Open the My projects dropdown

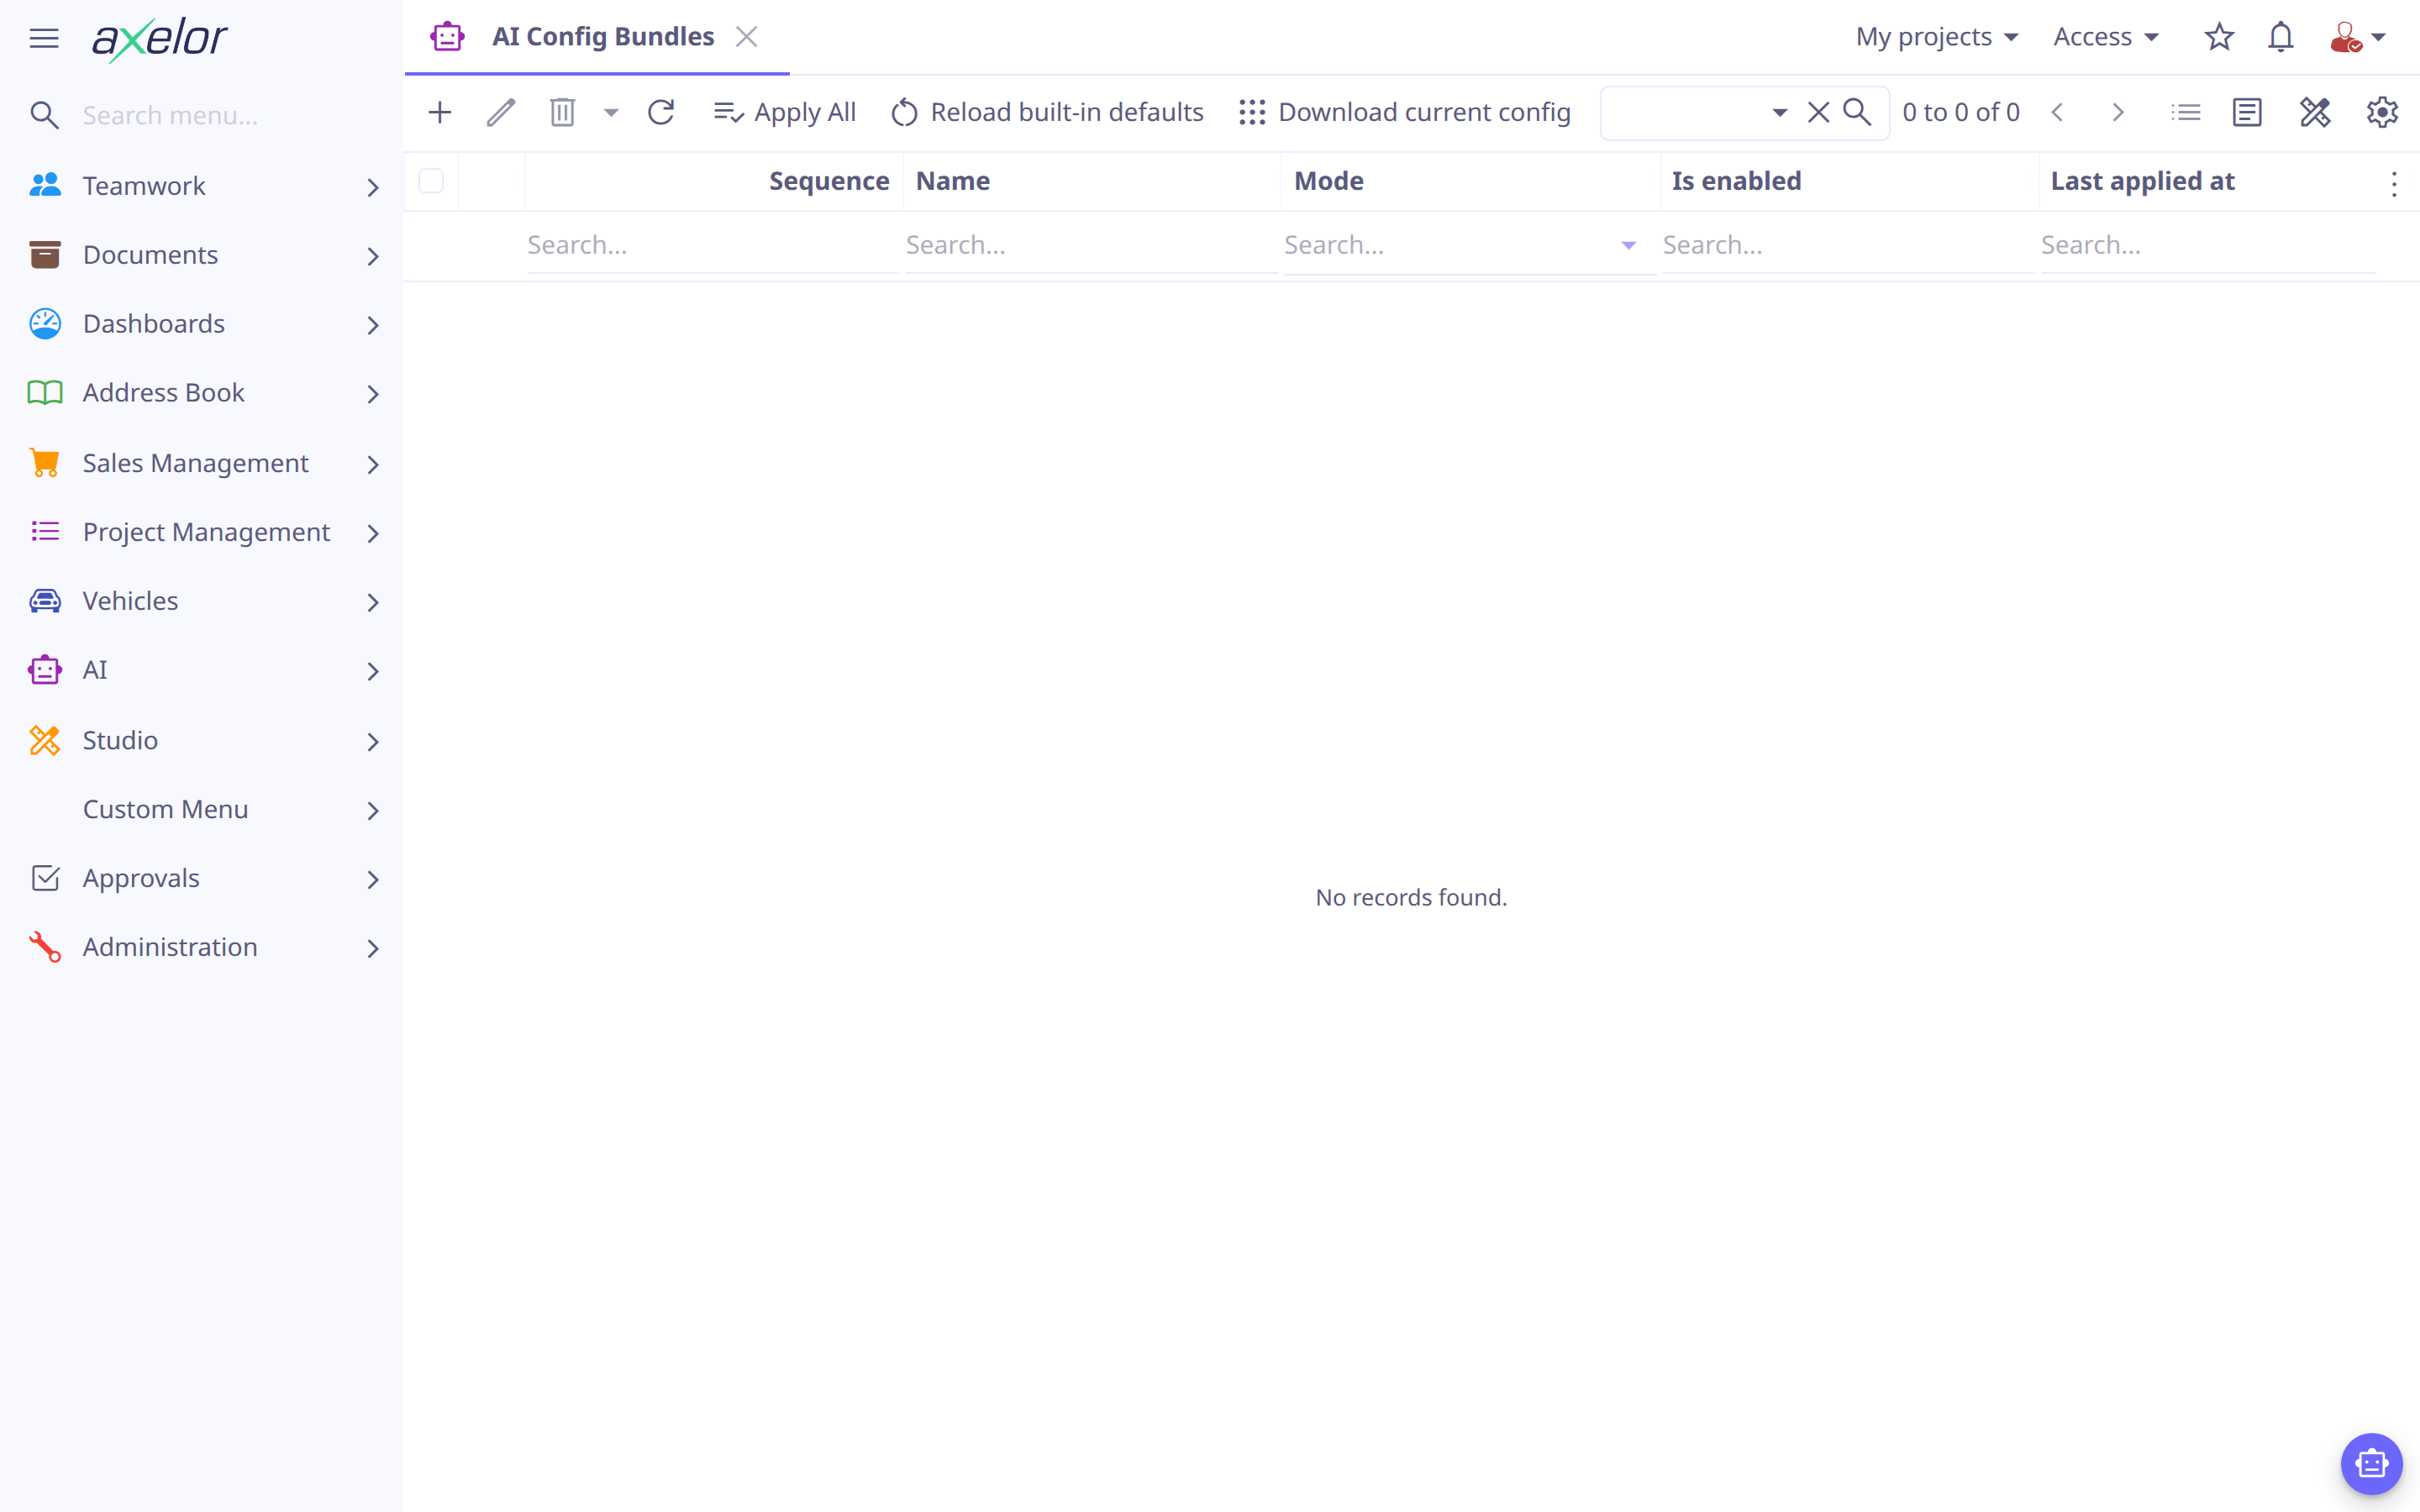pos(1937,37)
